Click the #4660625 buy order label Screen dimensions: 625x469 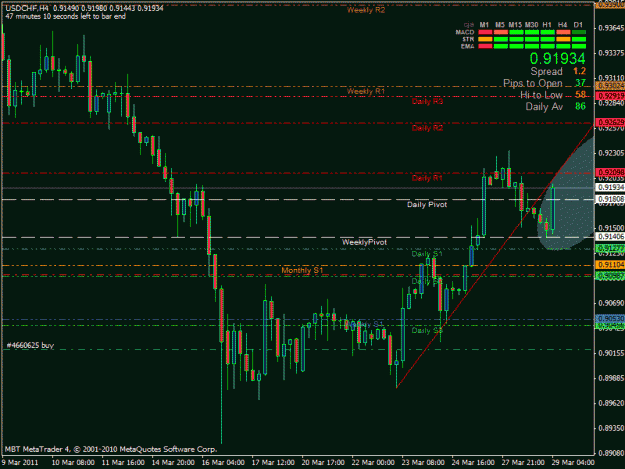click(30, 345)
